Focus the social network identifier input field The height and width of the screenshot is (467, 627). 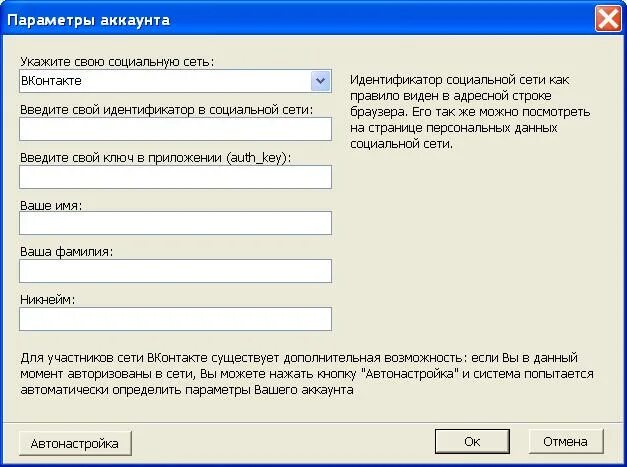[x=175, y=129]
